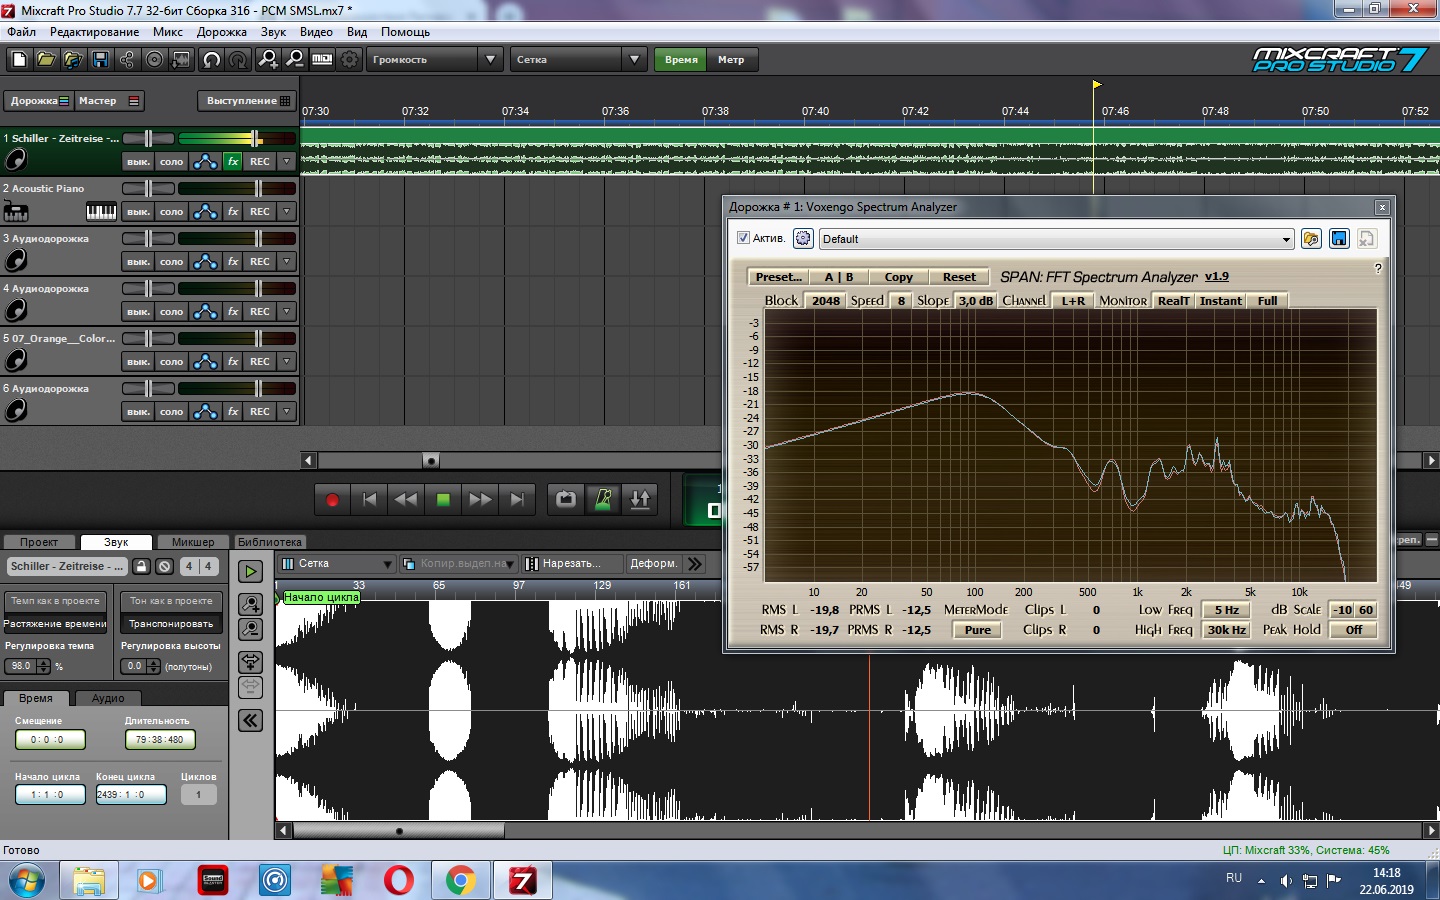Click the Save project floppy disk icon
The height and width of the screenshot is (900, 1440).
coord(100,60)
